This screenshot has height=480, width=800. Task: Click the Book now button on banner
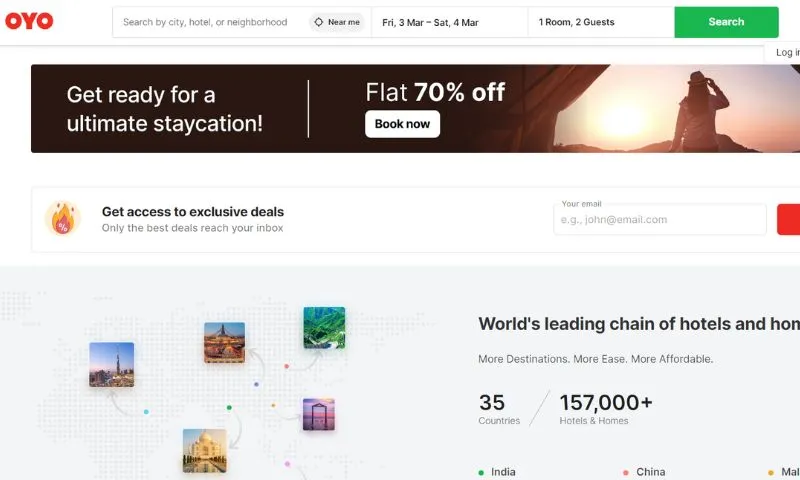(x=402, y=124)
